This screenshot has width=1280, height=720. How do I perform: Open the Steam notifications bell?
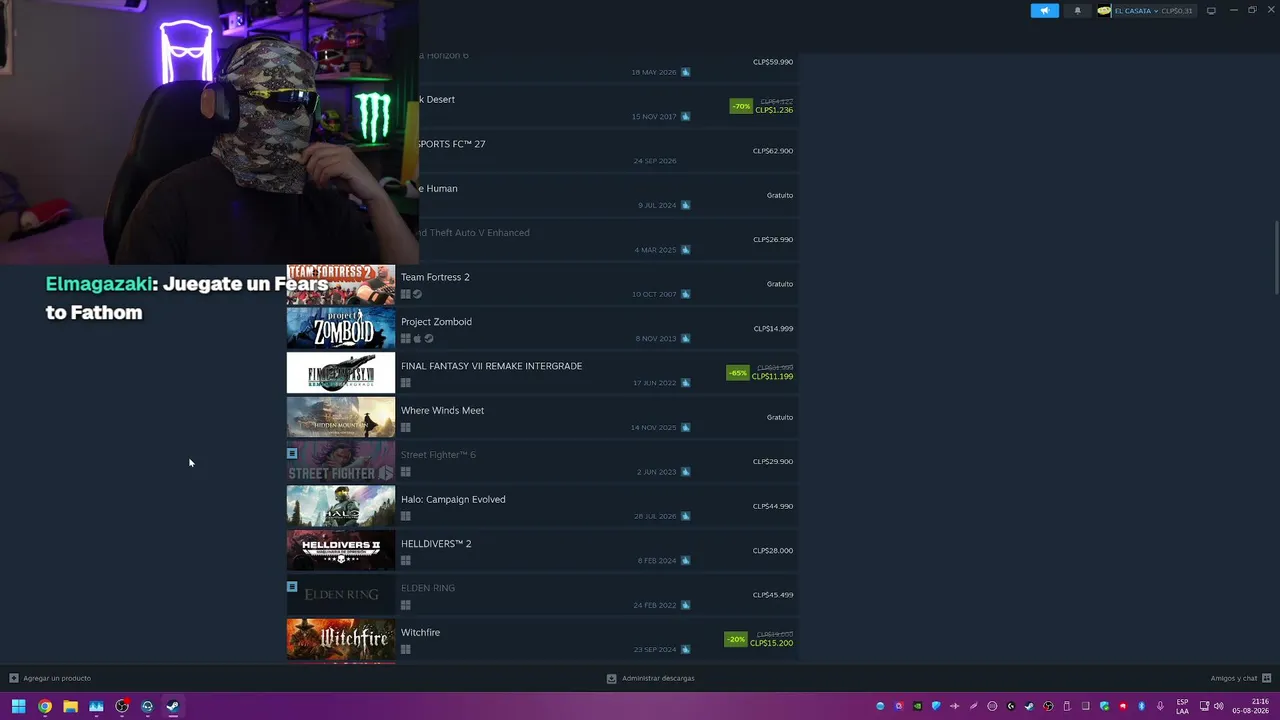click(1077, 11)
